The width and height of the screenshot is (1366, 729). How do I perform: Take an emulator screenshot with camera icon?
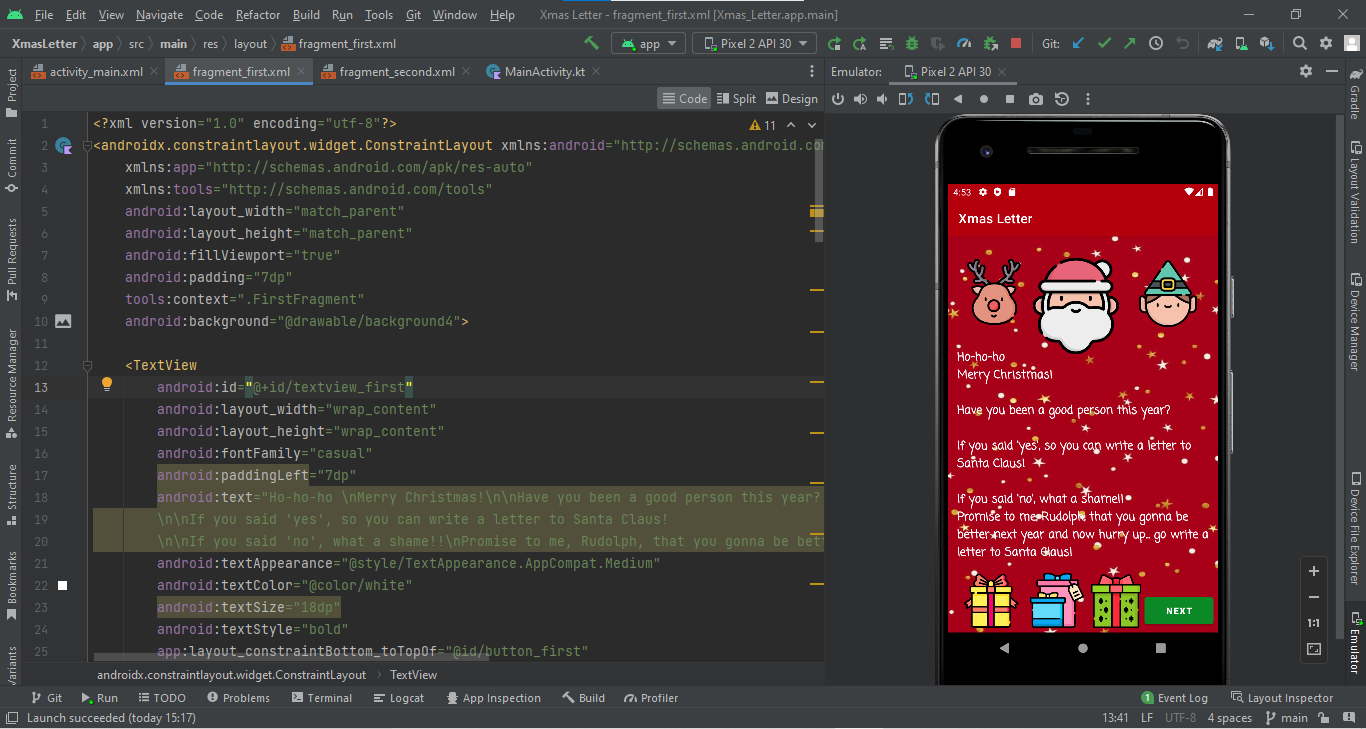click(1036, 98)
